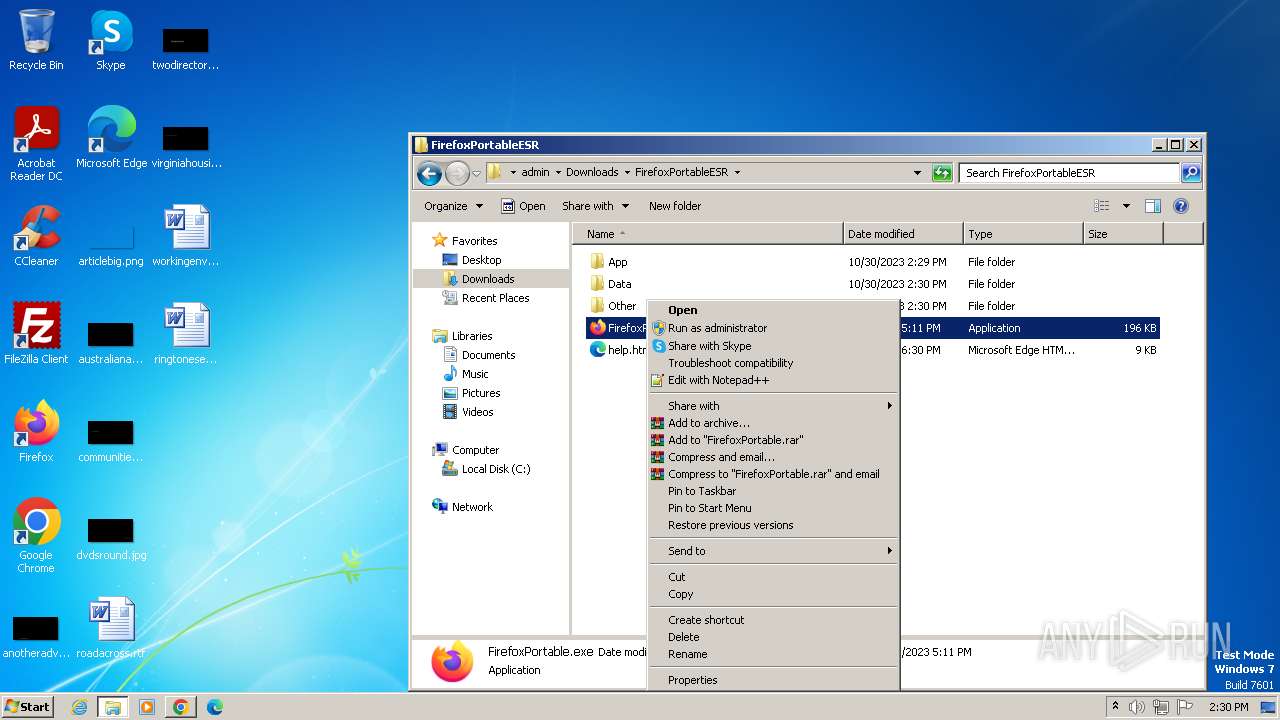
Task: Choose Copy from the context menu
Action: tap(773, 594)
